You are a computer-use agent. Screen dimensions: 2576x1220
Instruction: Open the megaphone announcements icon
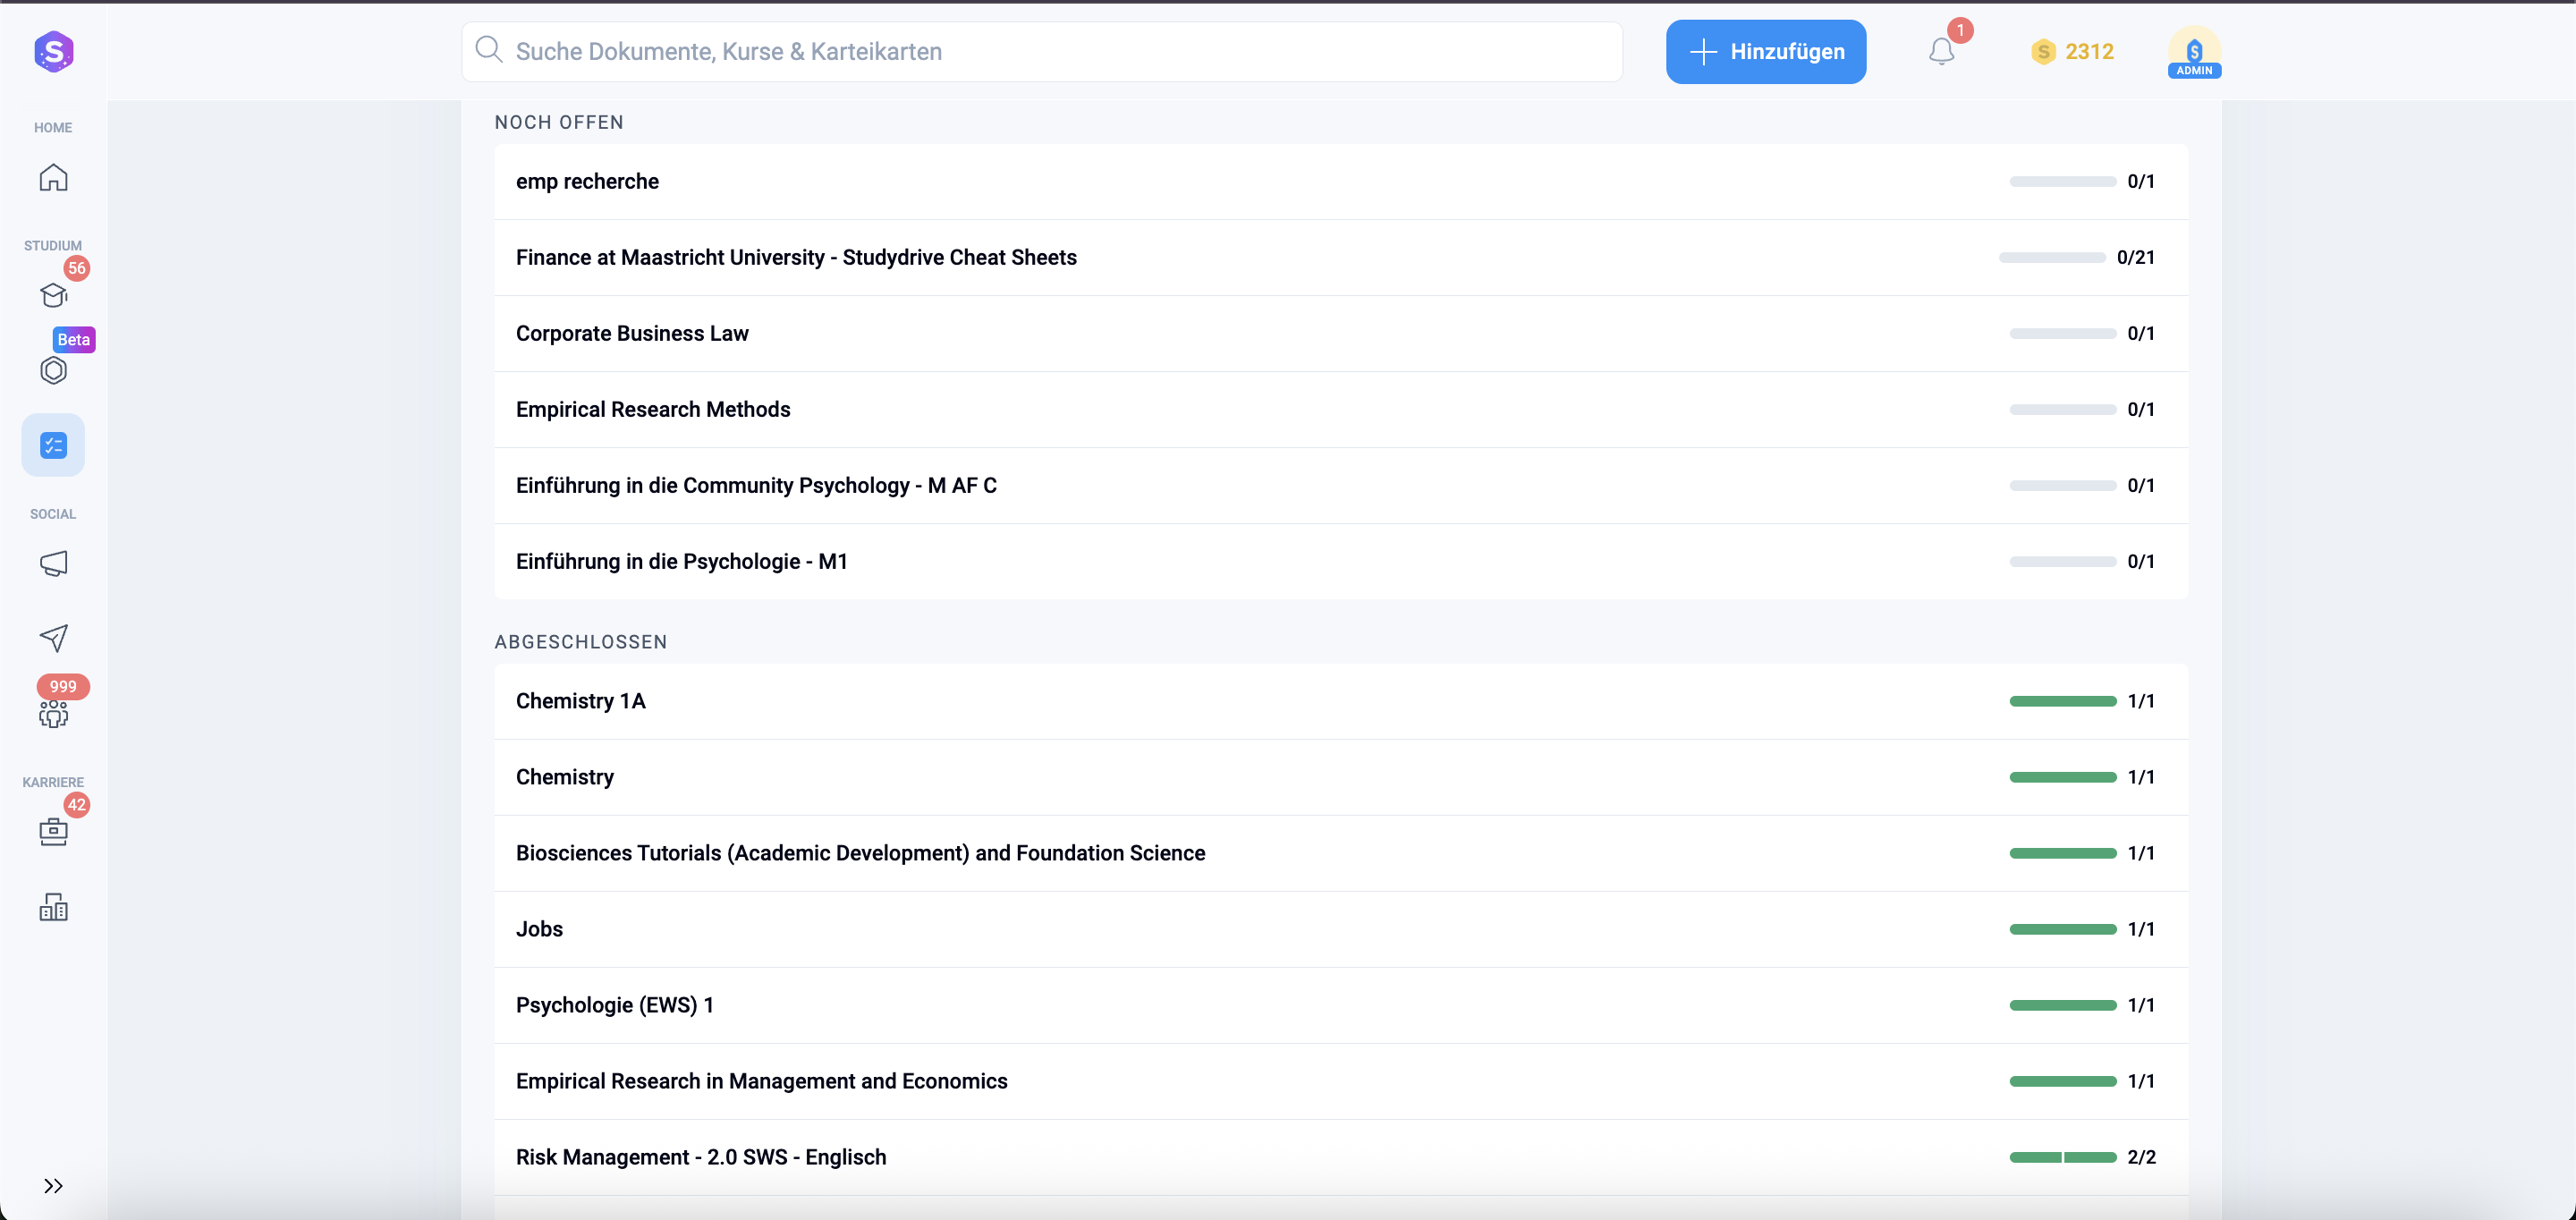(53, 563)
